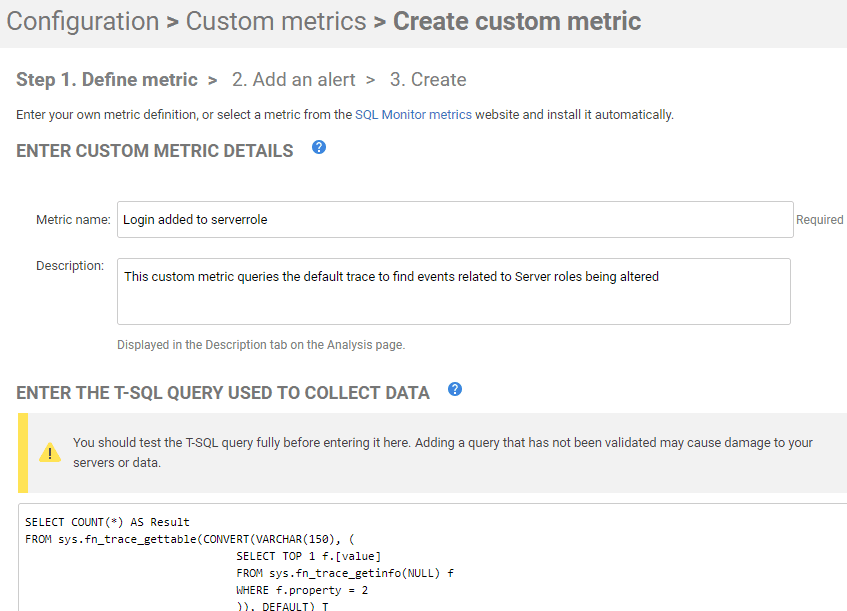Click the Description label
847x611 pixels.
point(70,266)
